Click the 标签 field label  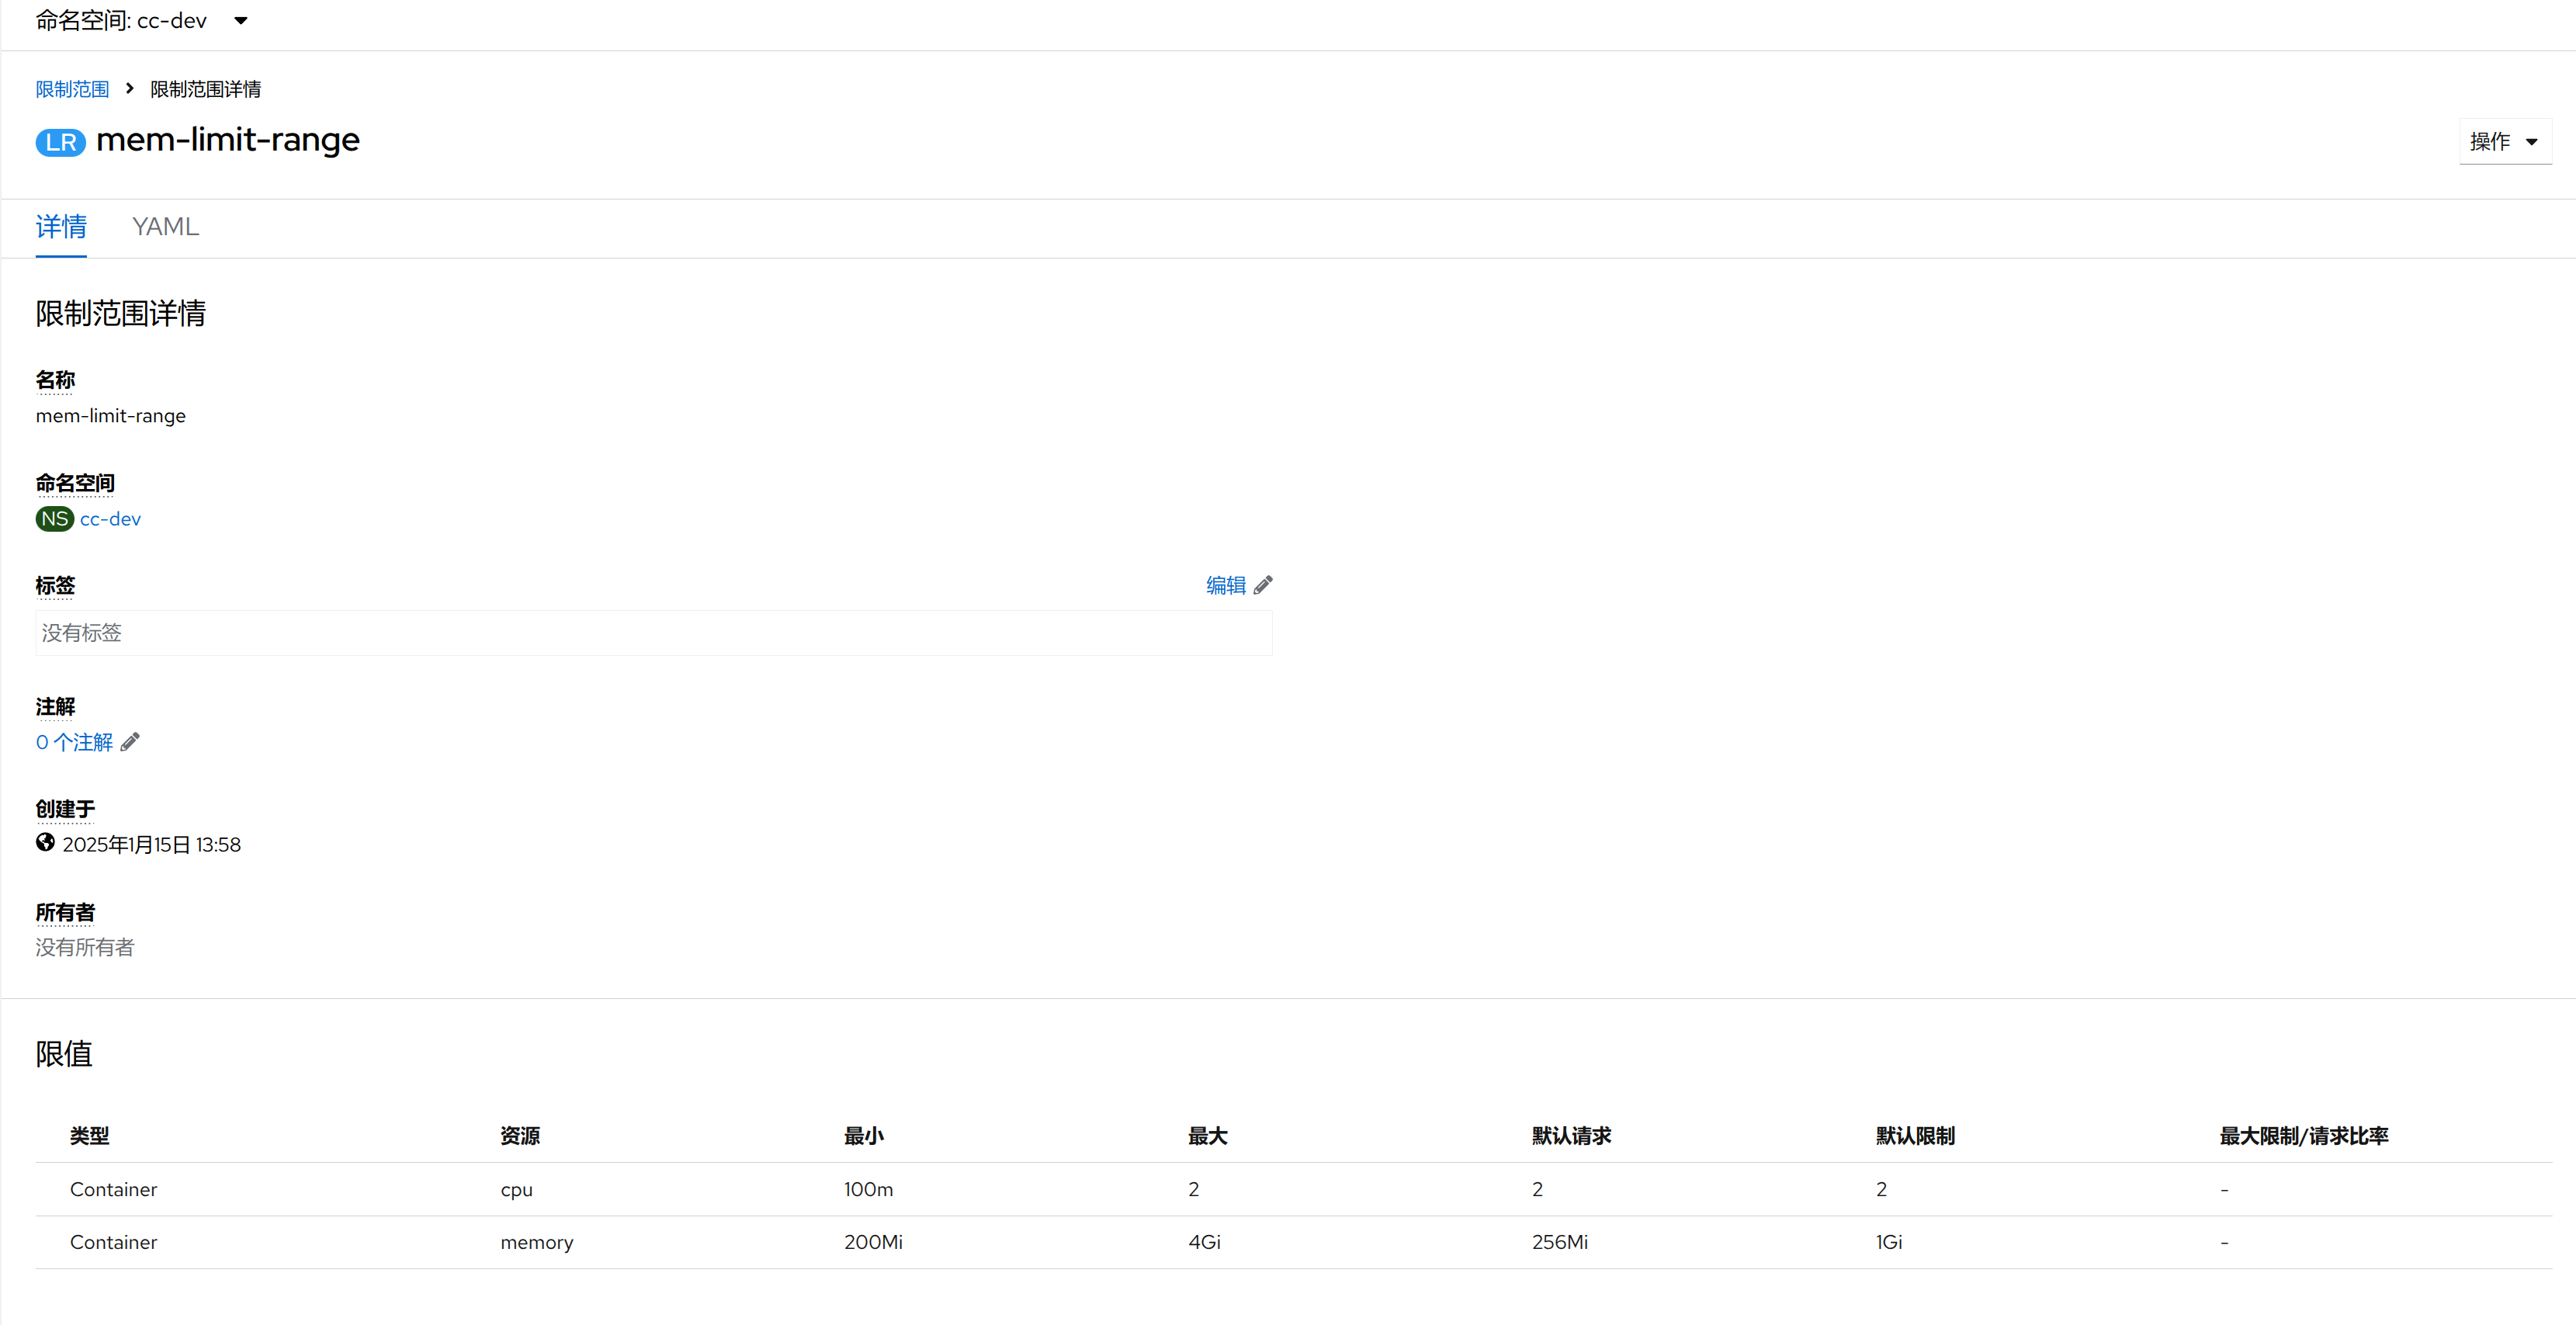coord(55,585)
